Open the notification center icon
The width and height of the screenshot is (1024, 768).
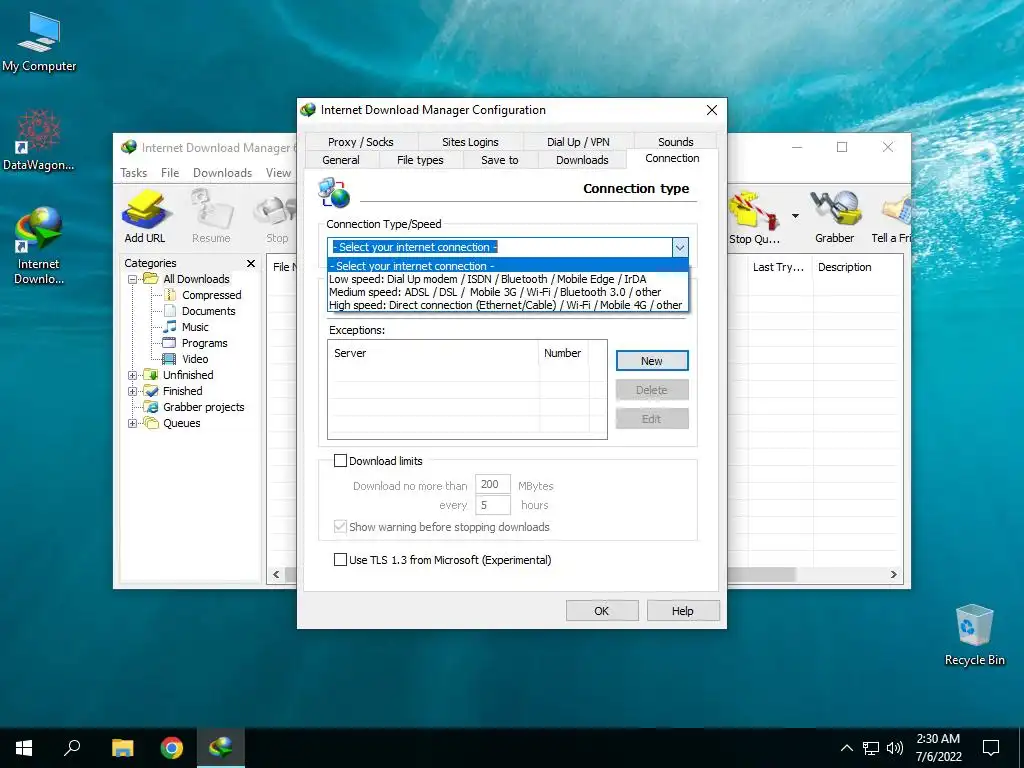coord(991,748)
